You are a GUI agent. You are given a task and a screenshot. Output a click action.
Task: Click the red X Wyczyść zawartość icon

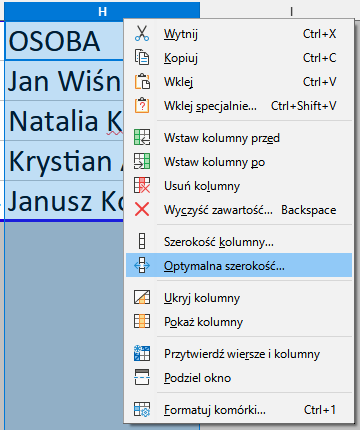[142, 210]
